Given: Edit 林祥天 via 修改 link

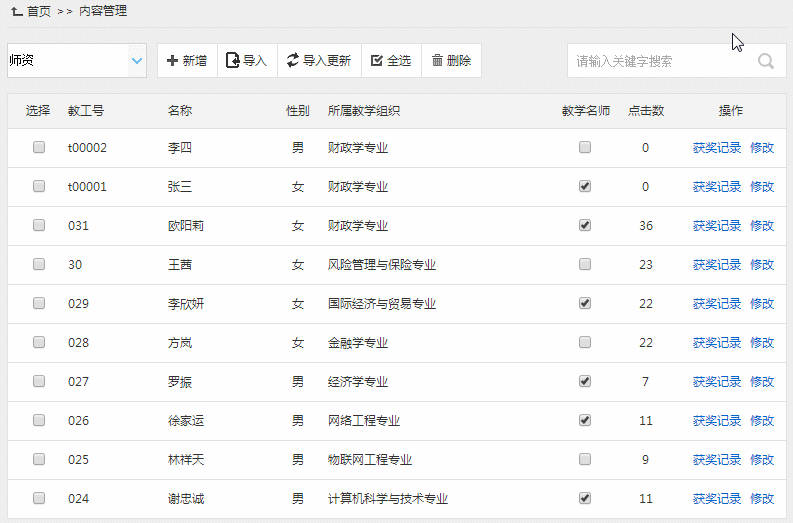Looking at the screenshot, I should pos(762,460).
